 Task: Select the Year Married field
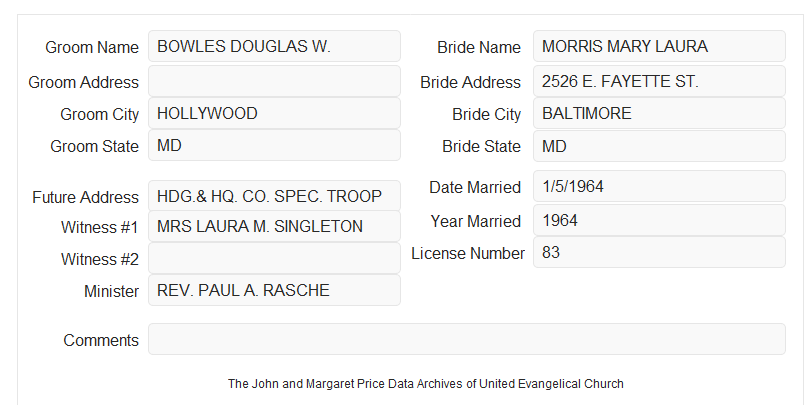click(x=659, y=220)
